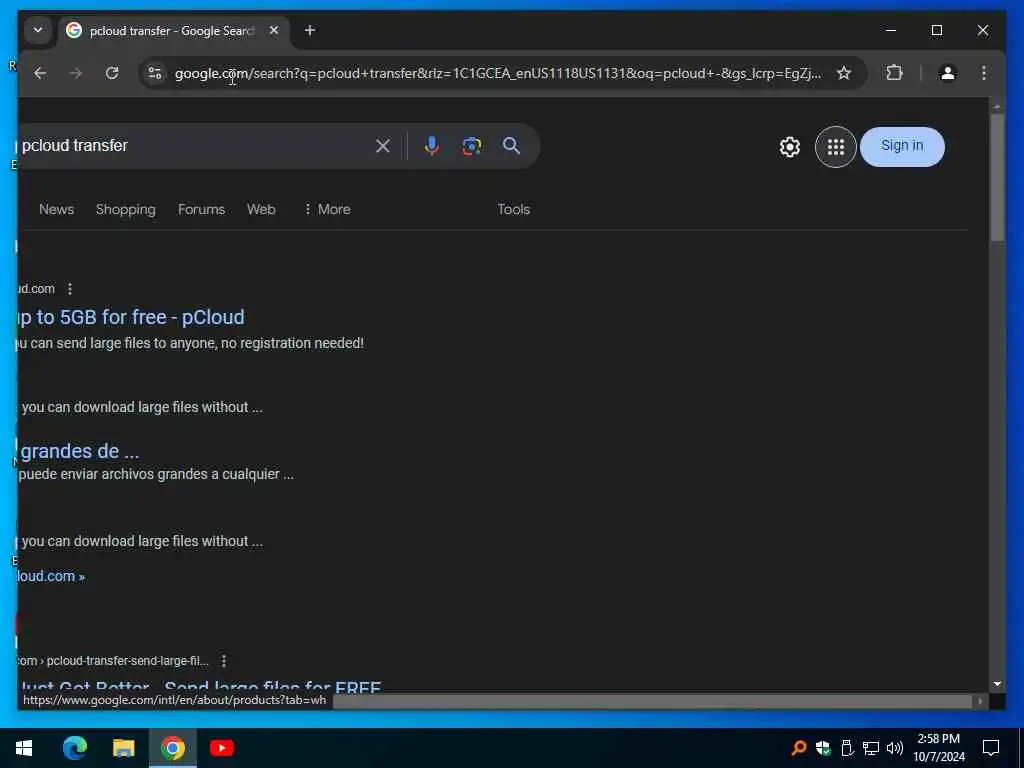Open File Explorer from the taskbar
Screen dimensions: 1024x768
click(123, 748)
